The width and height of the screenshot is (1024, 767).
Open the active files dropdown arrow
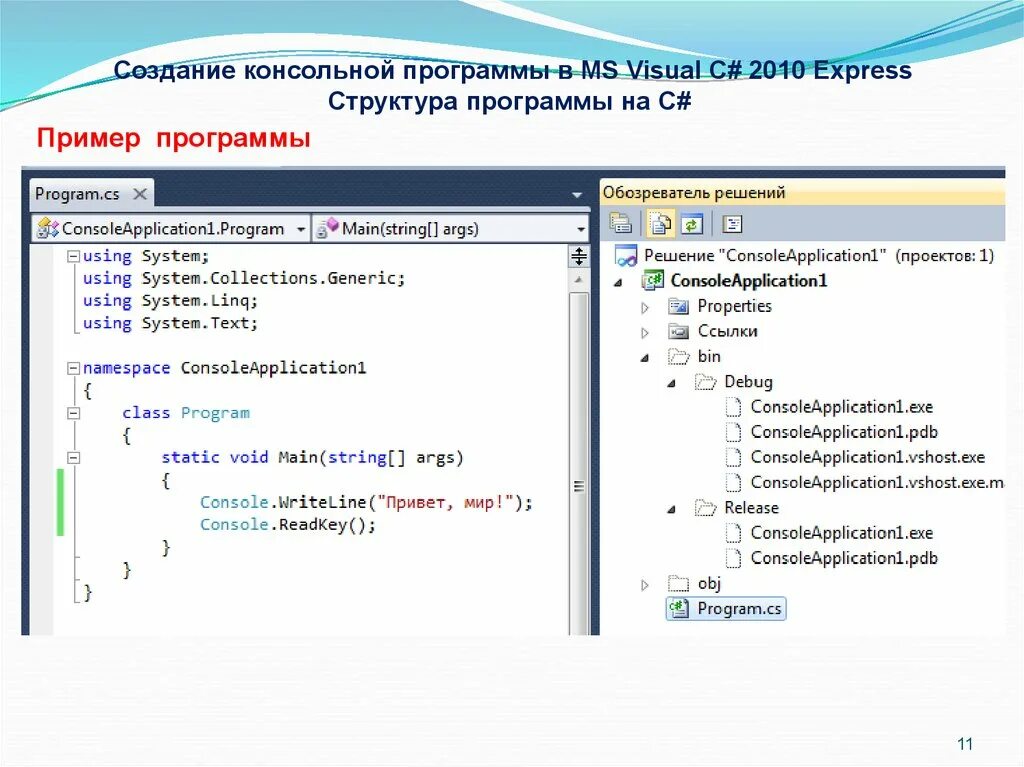577,195
